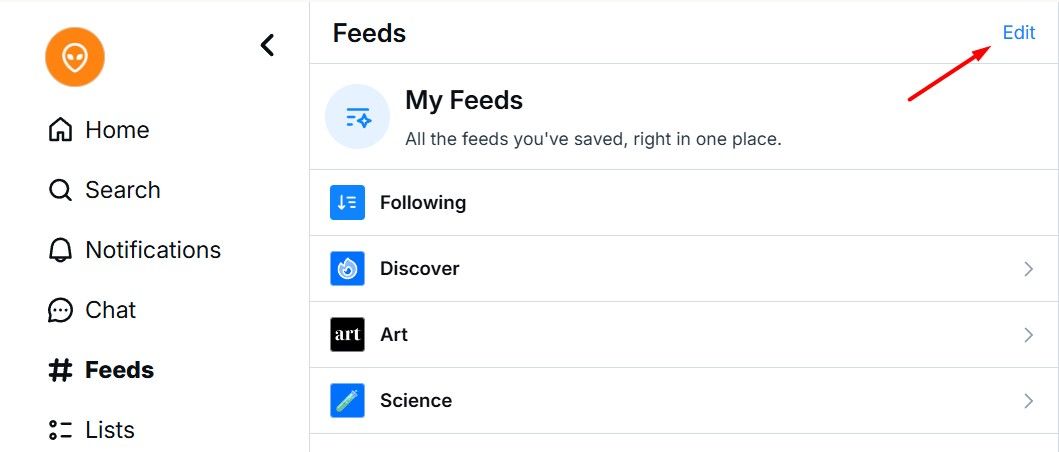Go to the Home menu label
This screenshot has width=1059, height=452.
click(x=117, y=130)
